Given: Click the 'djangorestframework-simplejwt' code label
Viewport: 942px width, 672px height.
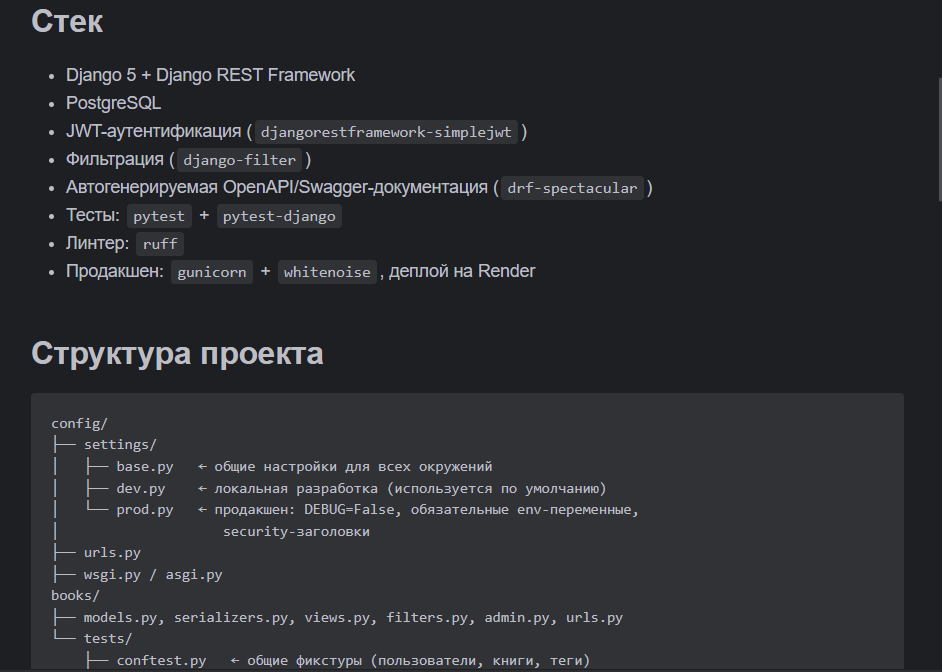Looking at the screenshot, I should point(386,132).
